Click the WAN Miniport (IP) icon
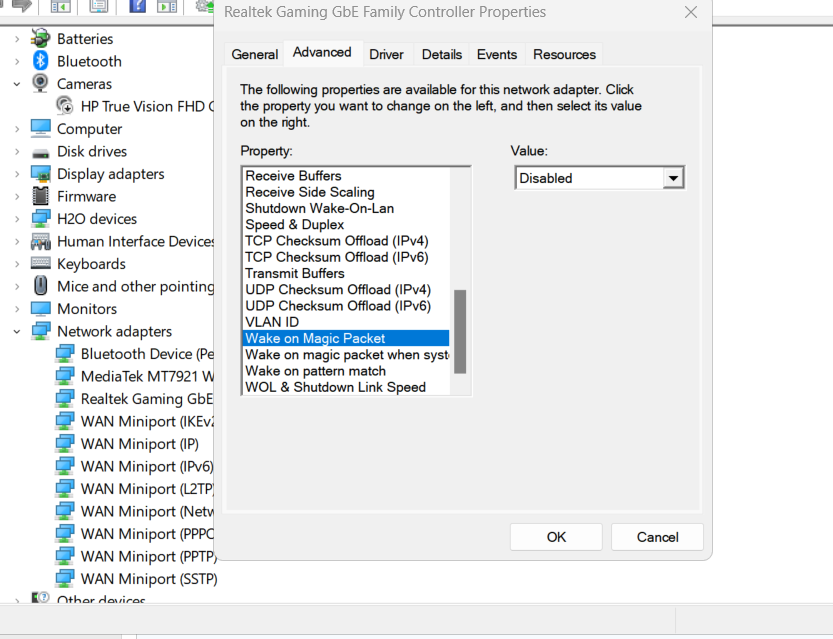Viewport: 833px width, 639px height. coord(65,444)
